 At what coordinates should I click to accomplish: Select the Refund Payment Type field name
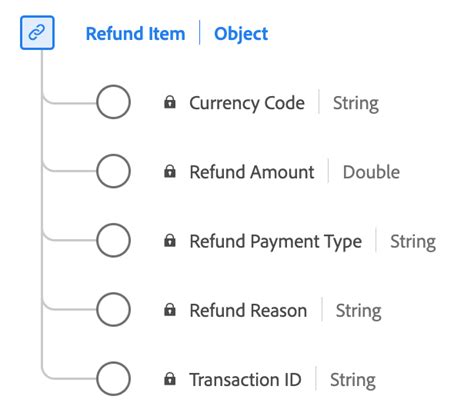(276, 242)
